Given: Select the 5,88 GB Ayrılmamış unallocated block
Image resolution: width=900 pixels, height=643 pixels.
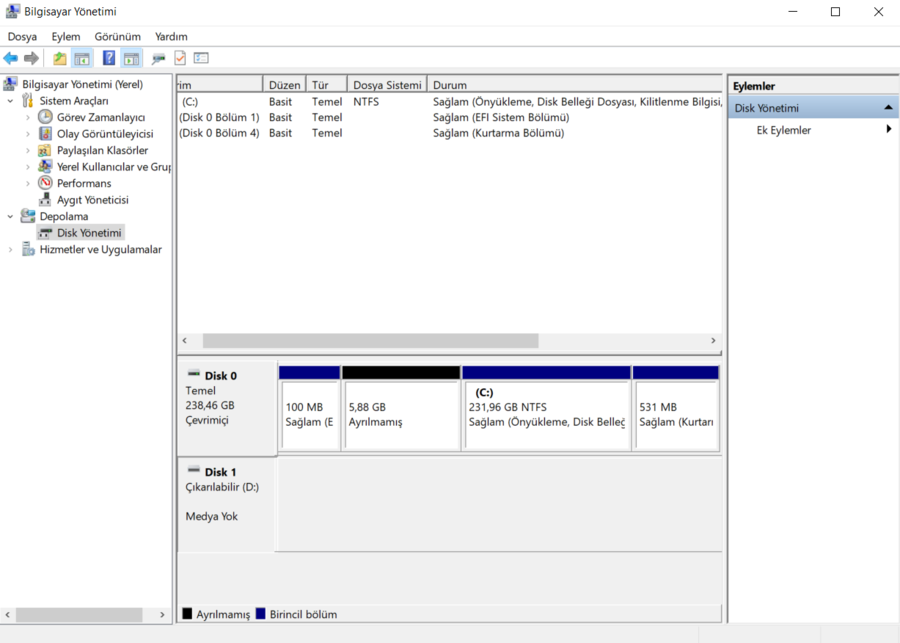Looking at the screenshot, I should point(401,408).
